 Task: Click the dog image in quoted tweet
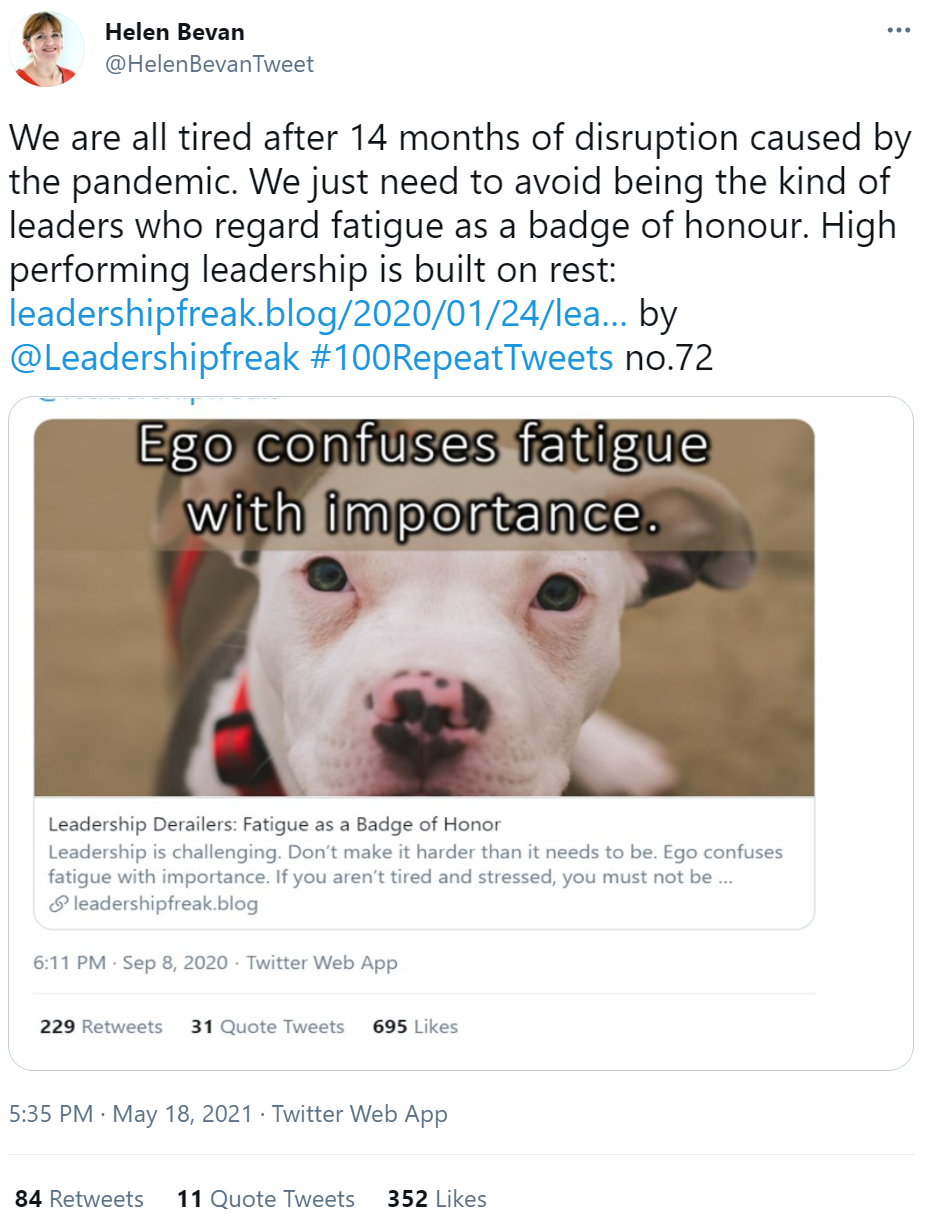424,607
